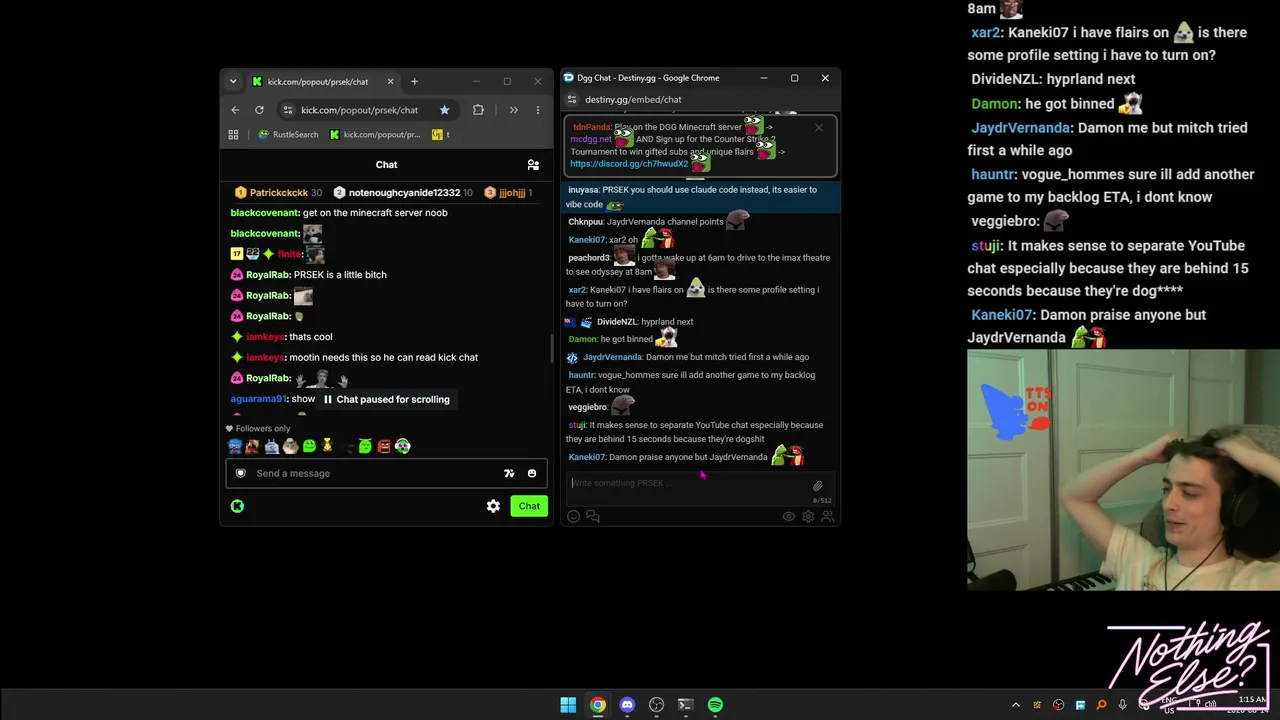The width and height of the screenshot is (1280, 720).
Task: Insert the blue Huggy emote in Kick
Action: 235,446
